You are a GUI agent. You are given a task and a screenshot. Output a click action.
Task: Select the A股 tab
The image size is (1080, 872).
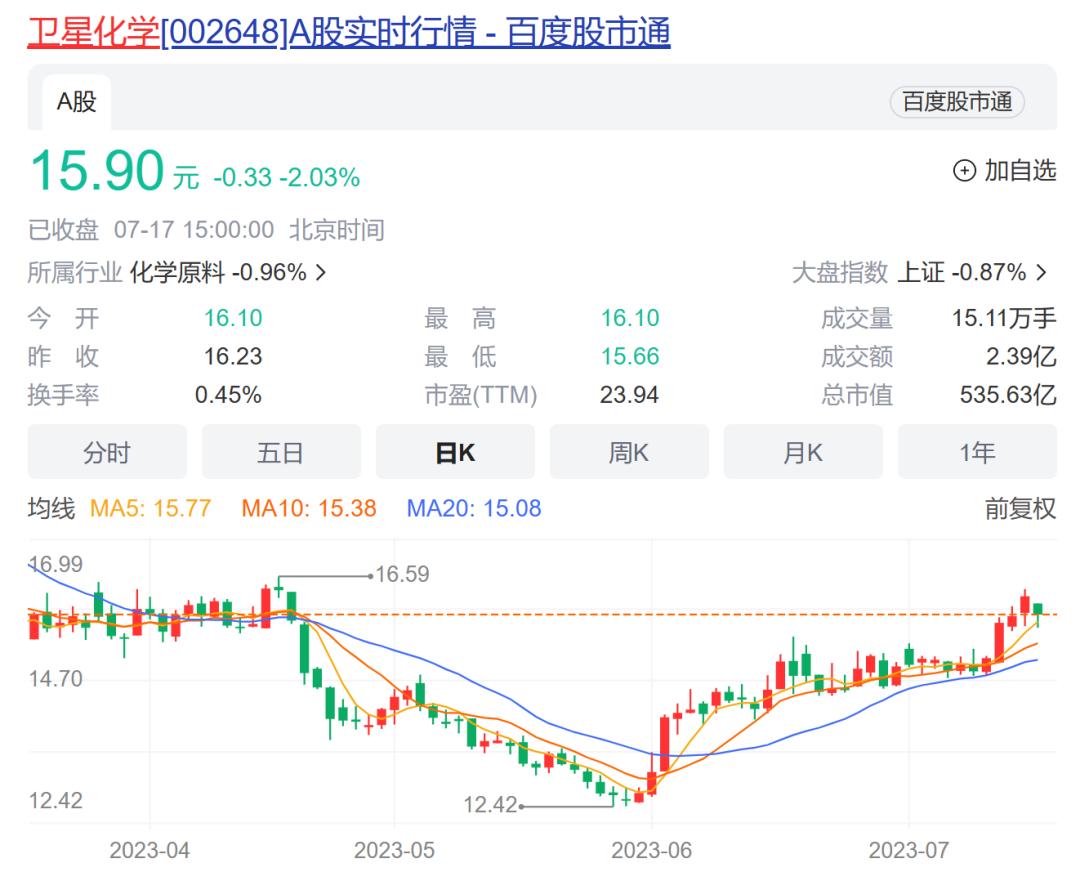76,102
